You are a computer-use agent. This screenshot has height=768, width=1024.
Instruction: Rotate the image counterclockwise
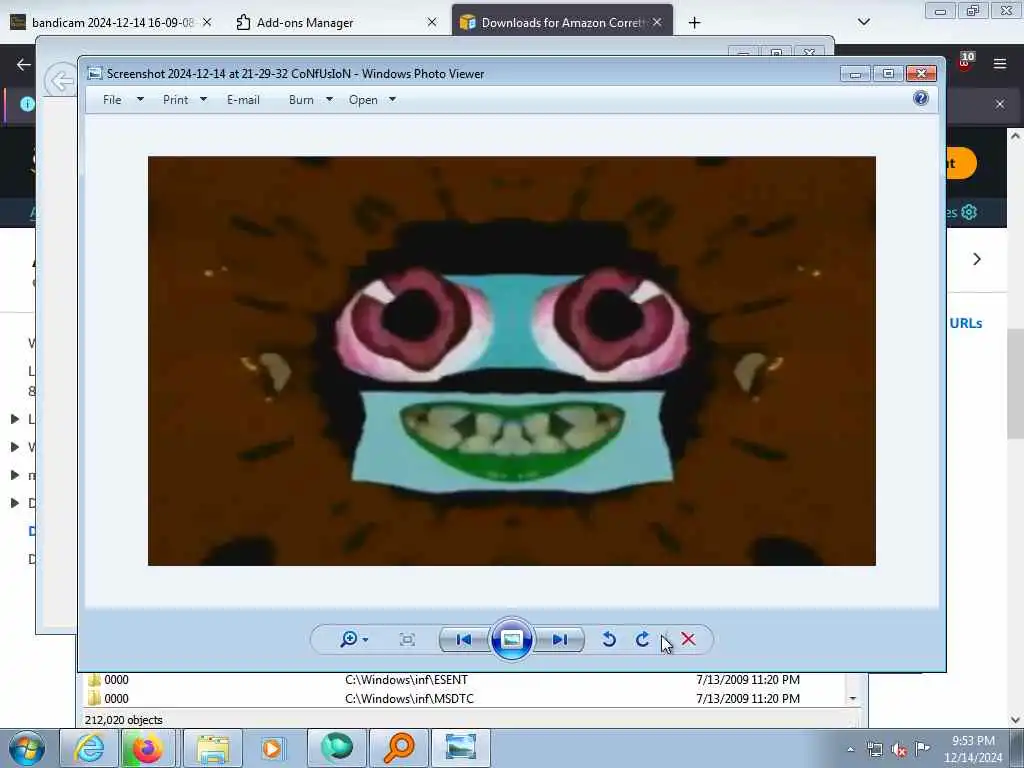[x=609, y=639]
